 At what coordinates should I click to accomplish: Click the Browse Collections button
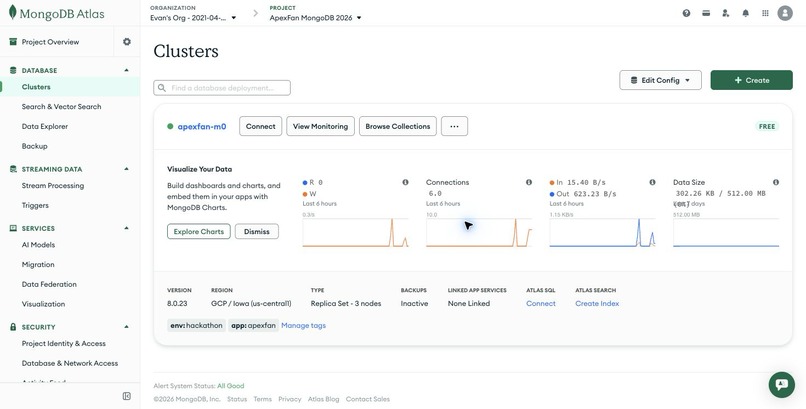pos(398,126)
